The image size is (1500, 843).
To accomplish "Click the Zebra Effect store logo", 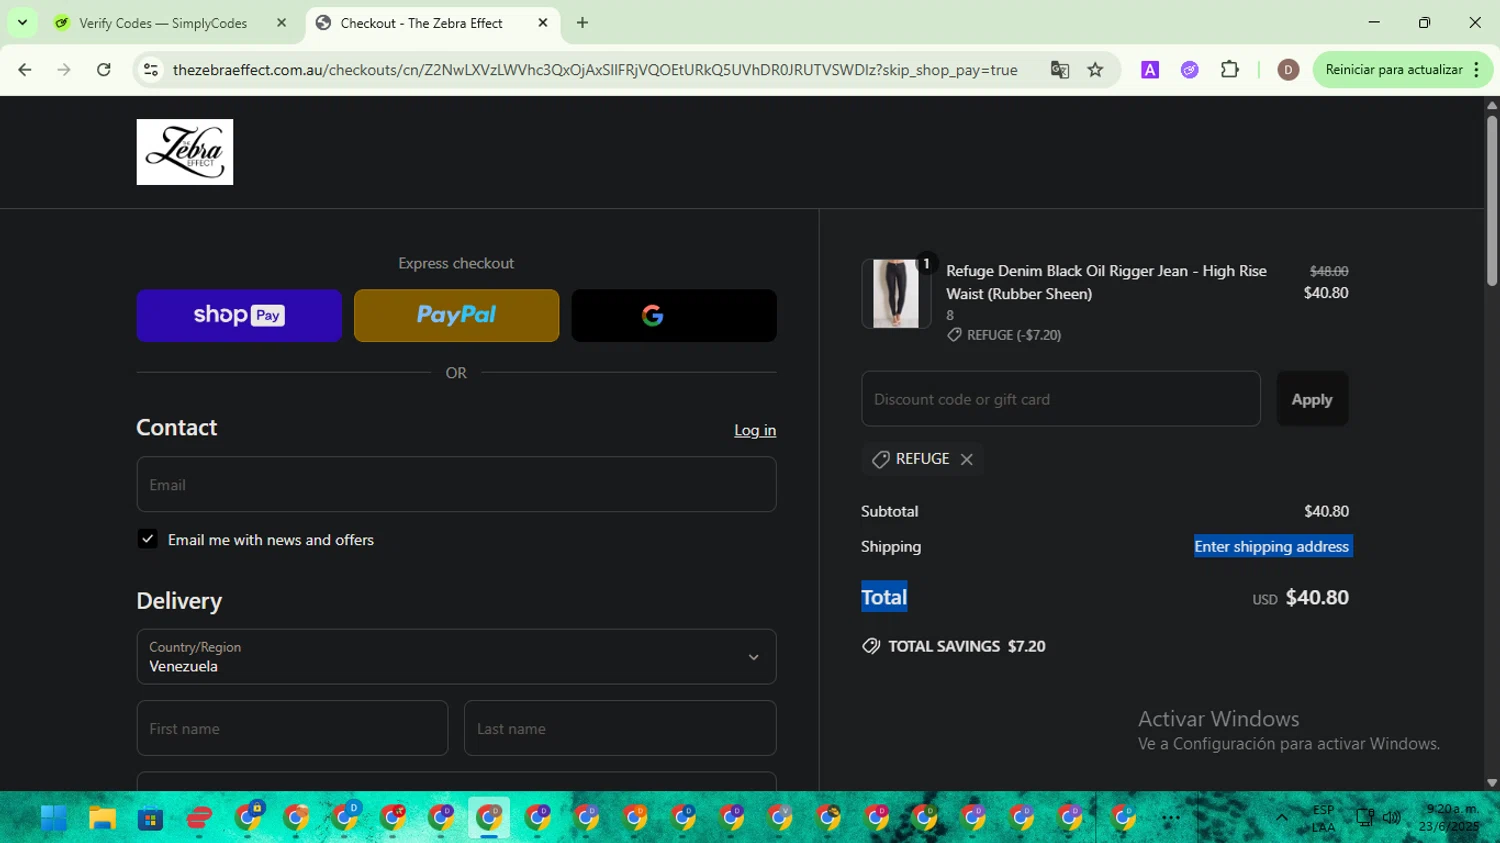I will [185, 152].
